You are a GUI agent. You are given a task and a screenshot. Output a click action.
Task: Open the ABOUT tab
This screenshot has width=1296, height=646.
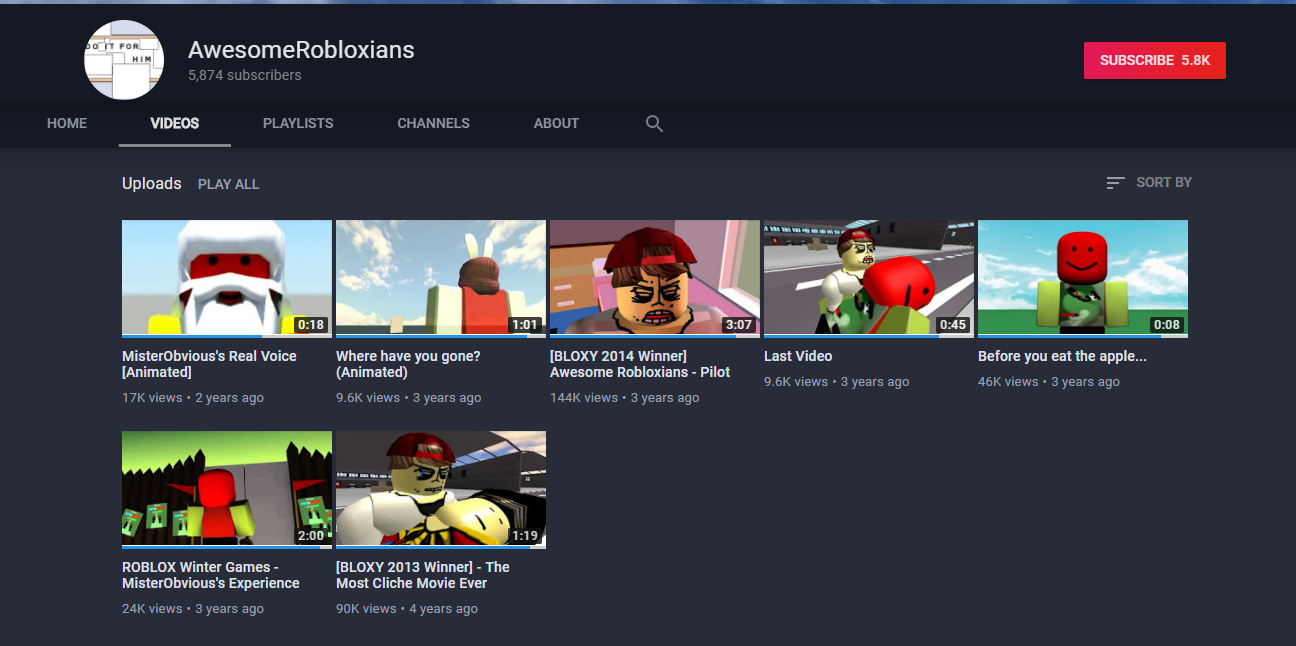[556, 124]
